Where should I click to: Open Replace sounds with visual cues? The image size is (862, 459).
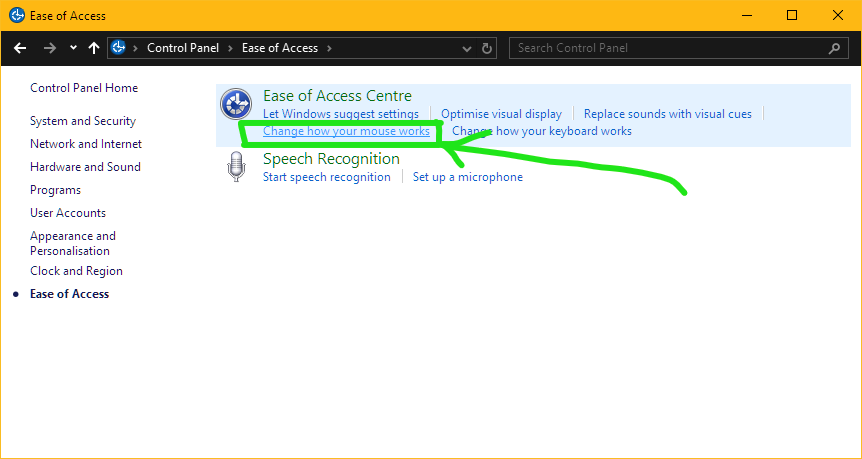[x=667, y=114]
